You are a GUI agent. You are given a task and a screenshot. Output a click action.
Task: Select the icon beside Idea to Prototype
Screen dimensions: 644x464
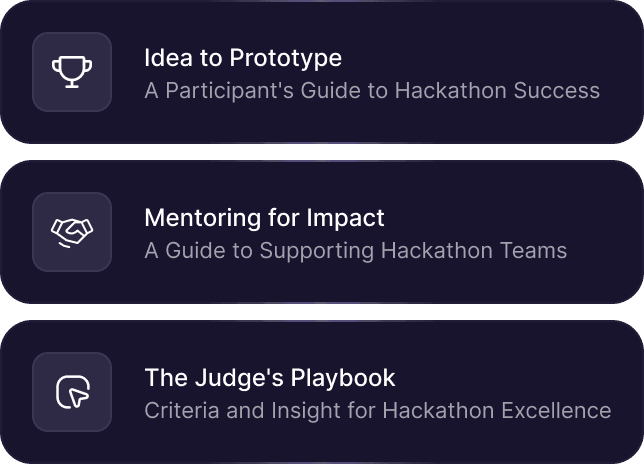(x=72, y=72)
